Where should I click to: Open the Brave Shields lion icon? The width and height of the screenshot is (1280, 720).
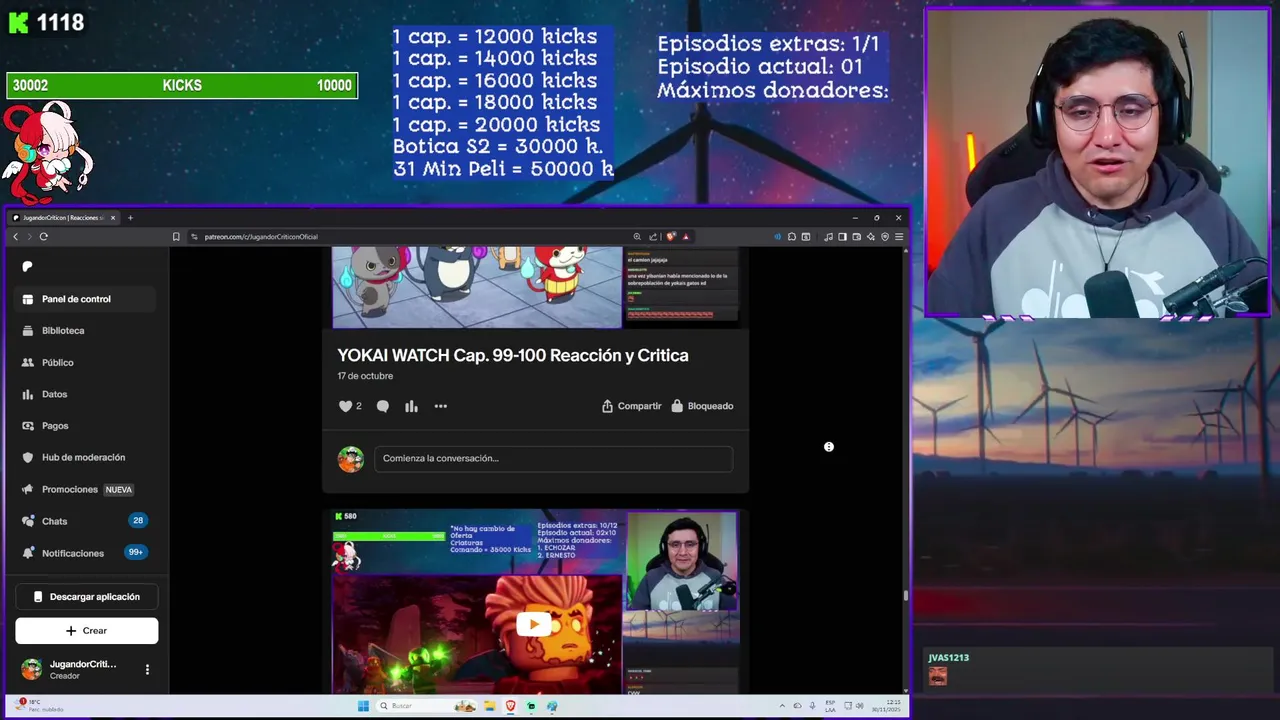click(x=671, y=237)
